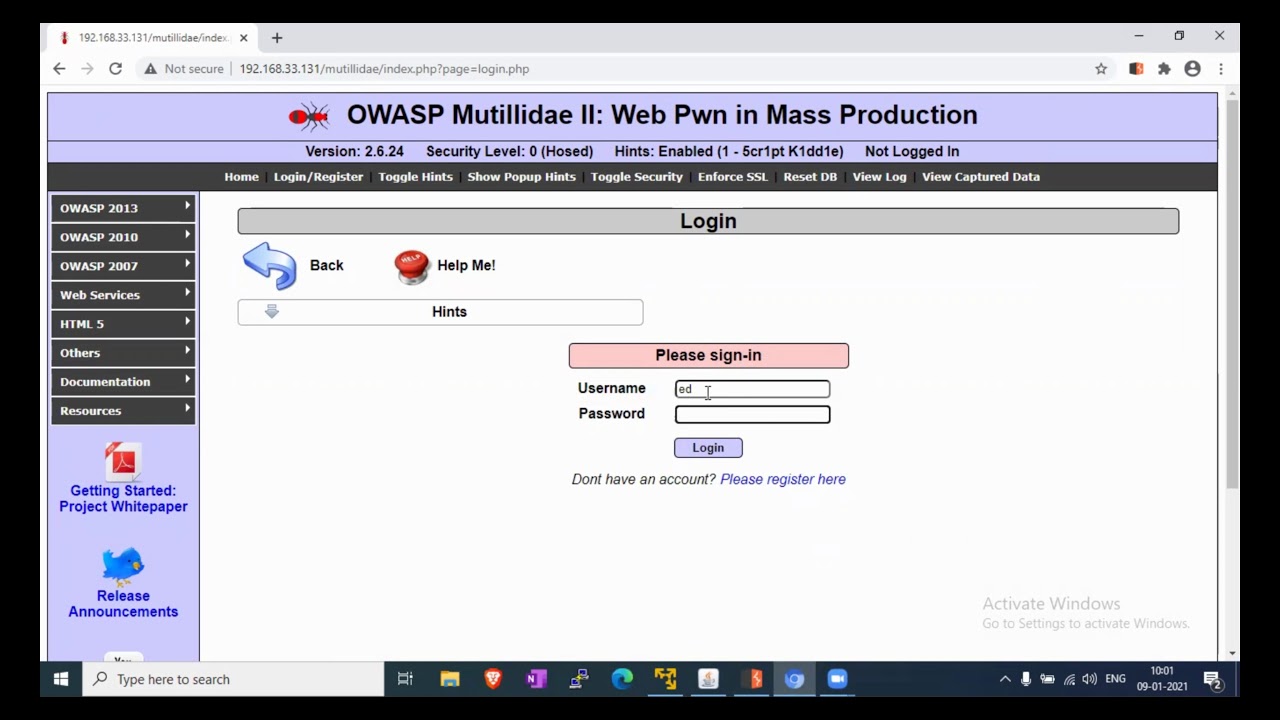The width and height of the screenshot is (1280, 720).
Task: Open Getting Started: Project Whitepaper link
Action: point(123,499)
